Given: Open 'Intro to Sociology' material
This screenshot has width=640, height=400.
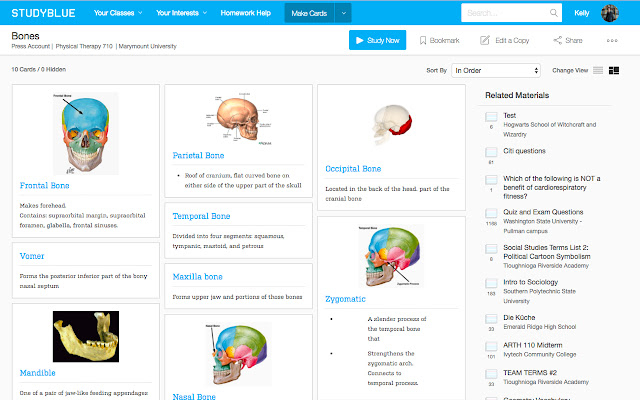Looking at the screenshot, I should tap(530, 282).
